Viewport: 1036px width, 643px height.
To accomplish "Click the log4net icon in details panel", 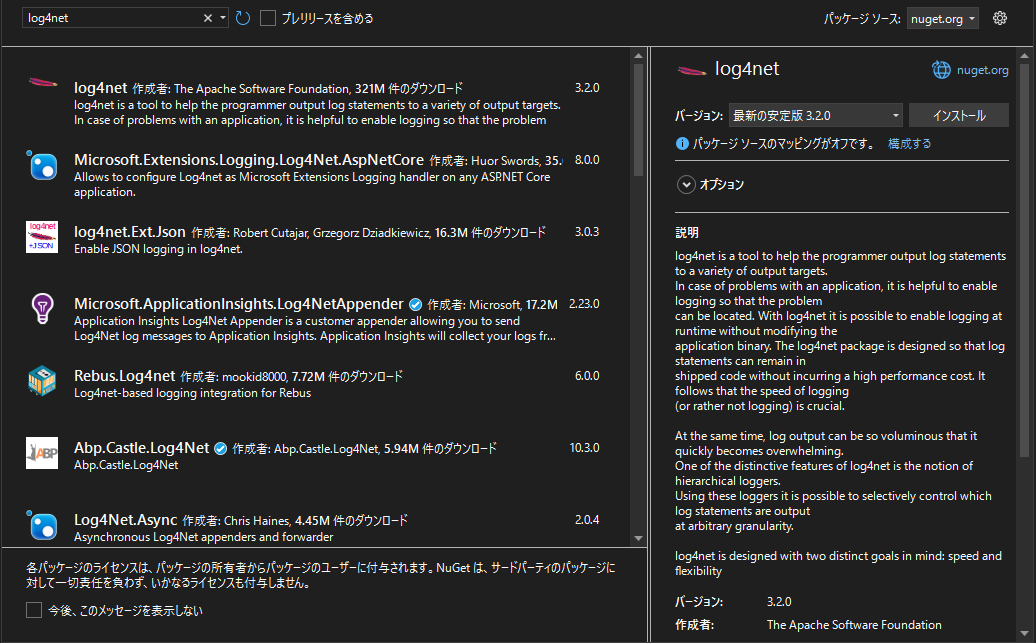I will coord(692,70).
